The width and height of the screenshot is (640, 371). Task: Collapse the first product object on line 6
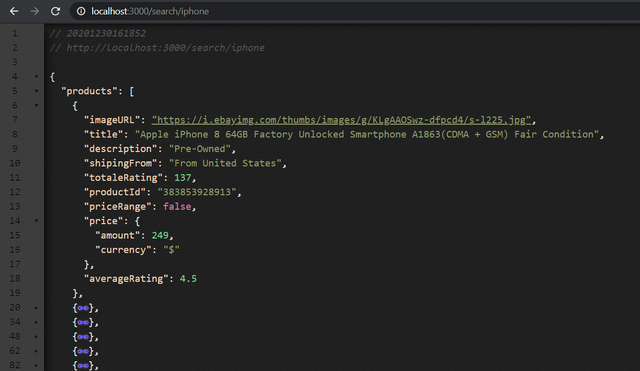36,106
